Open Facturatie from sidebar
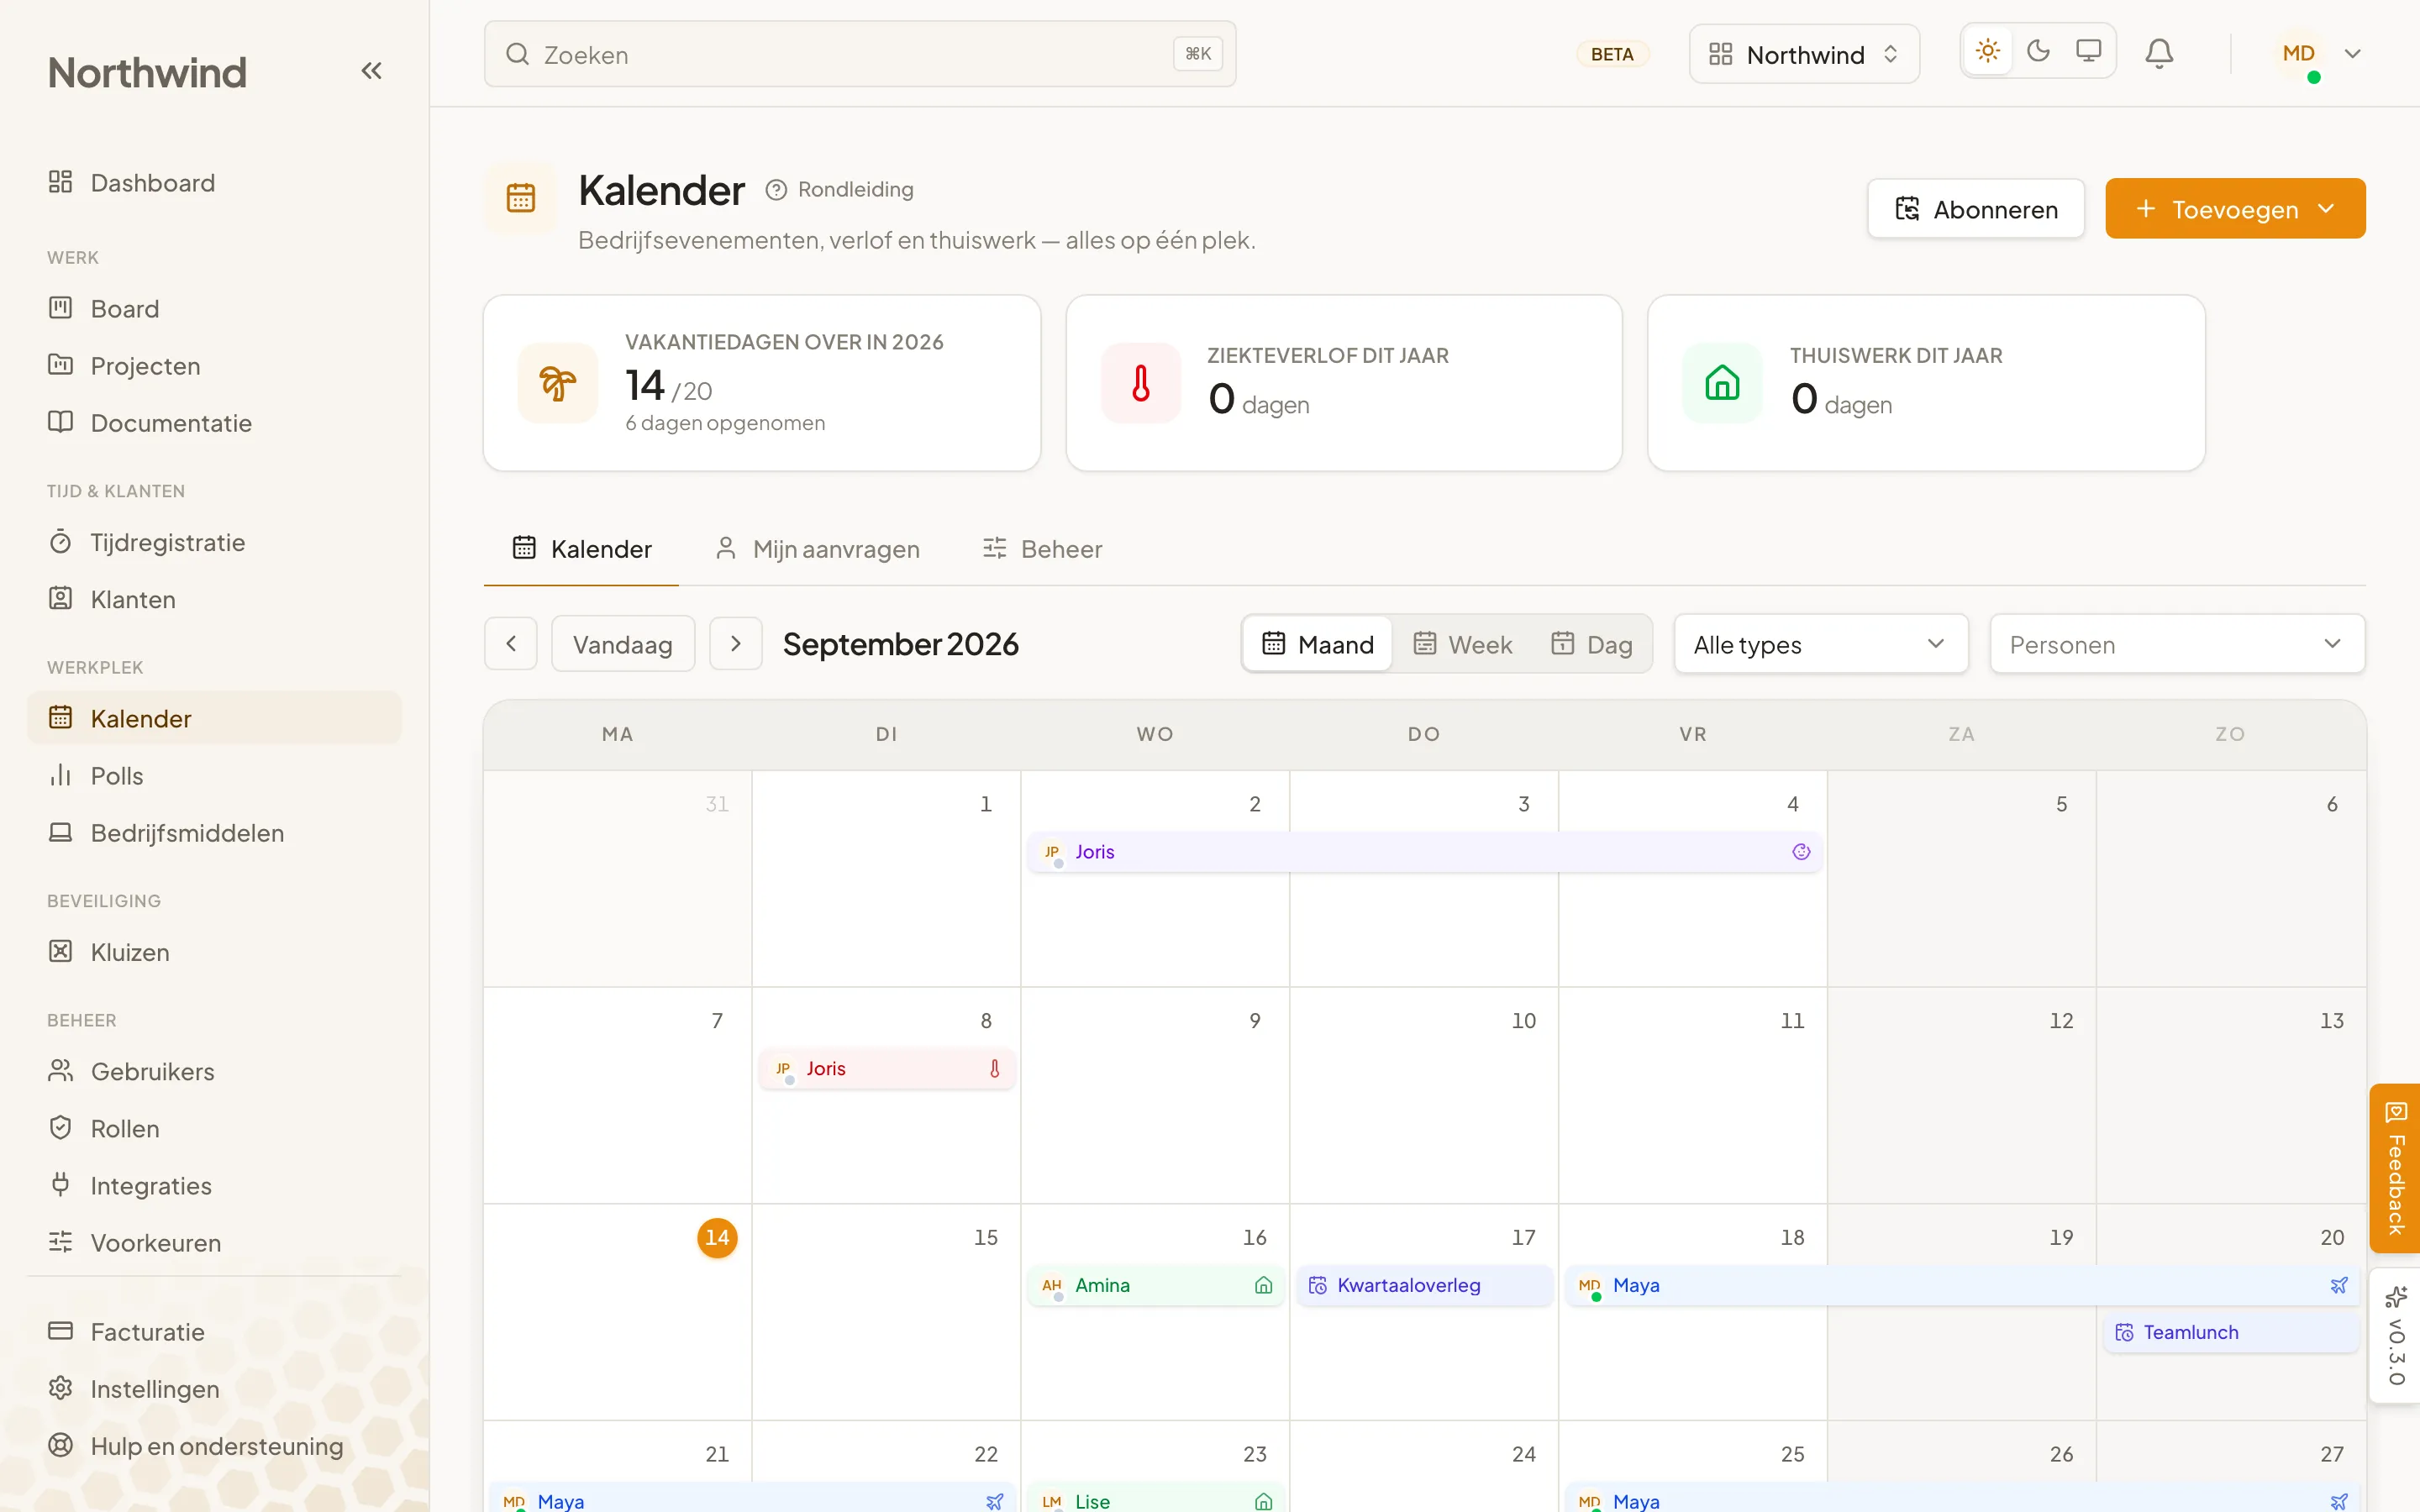The height and width of the screenshot is (1512, 2420). [214, 1332]
